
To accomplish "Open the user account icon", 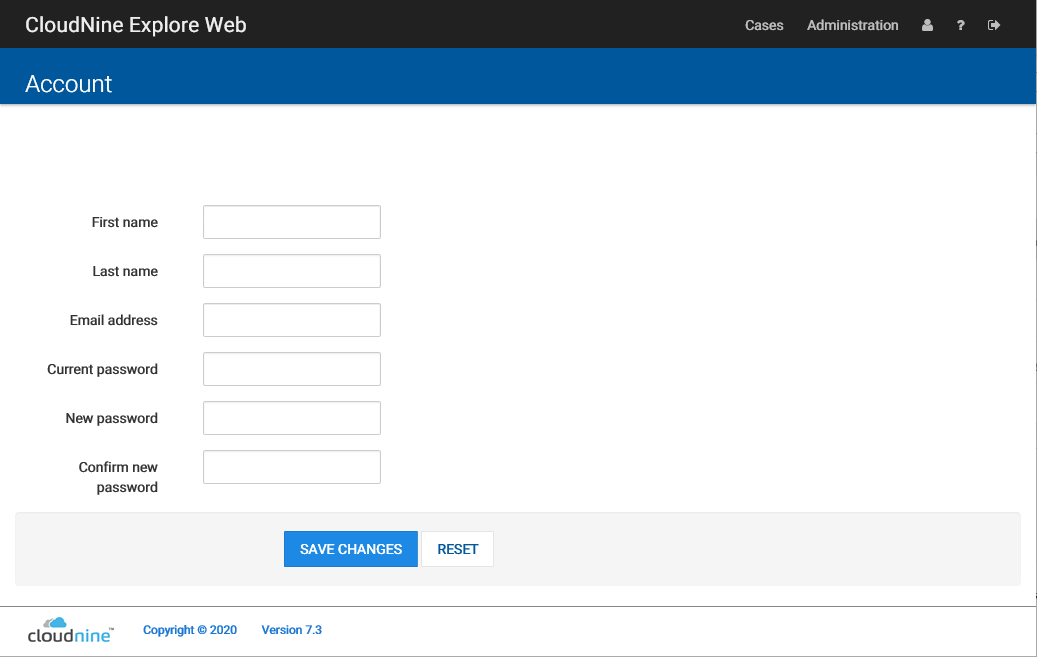I will pos(927,25).
